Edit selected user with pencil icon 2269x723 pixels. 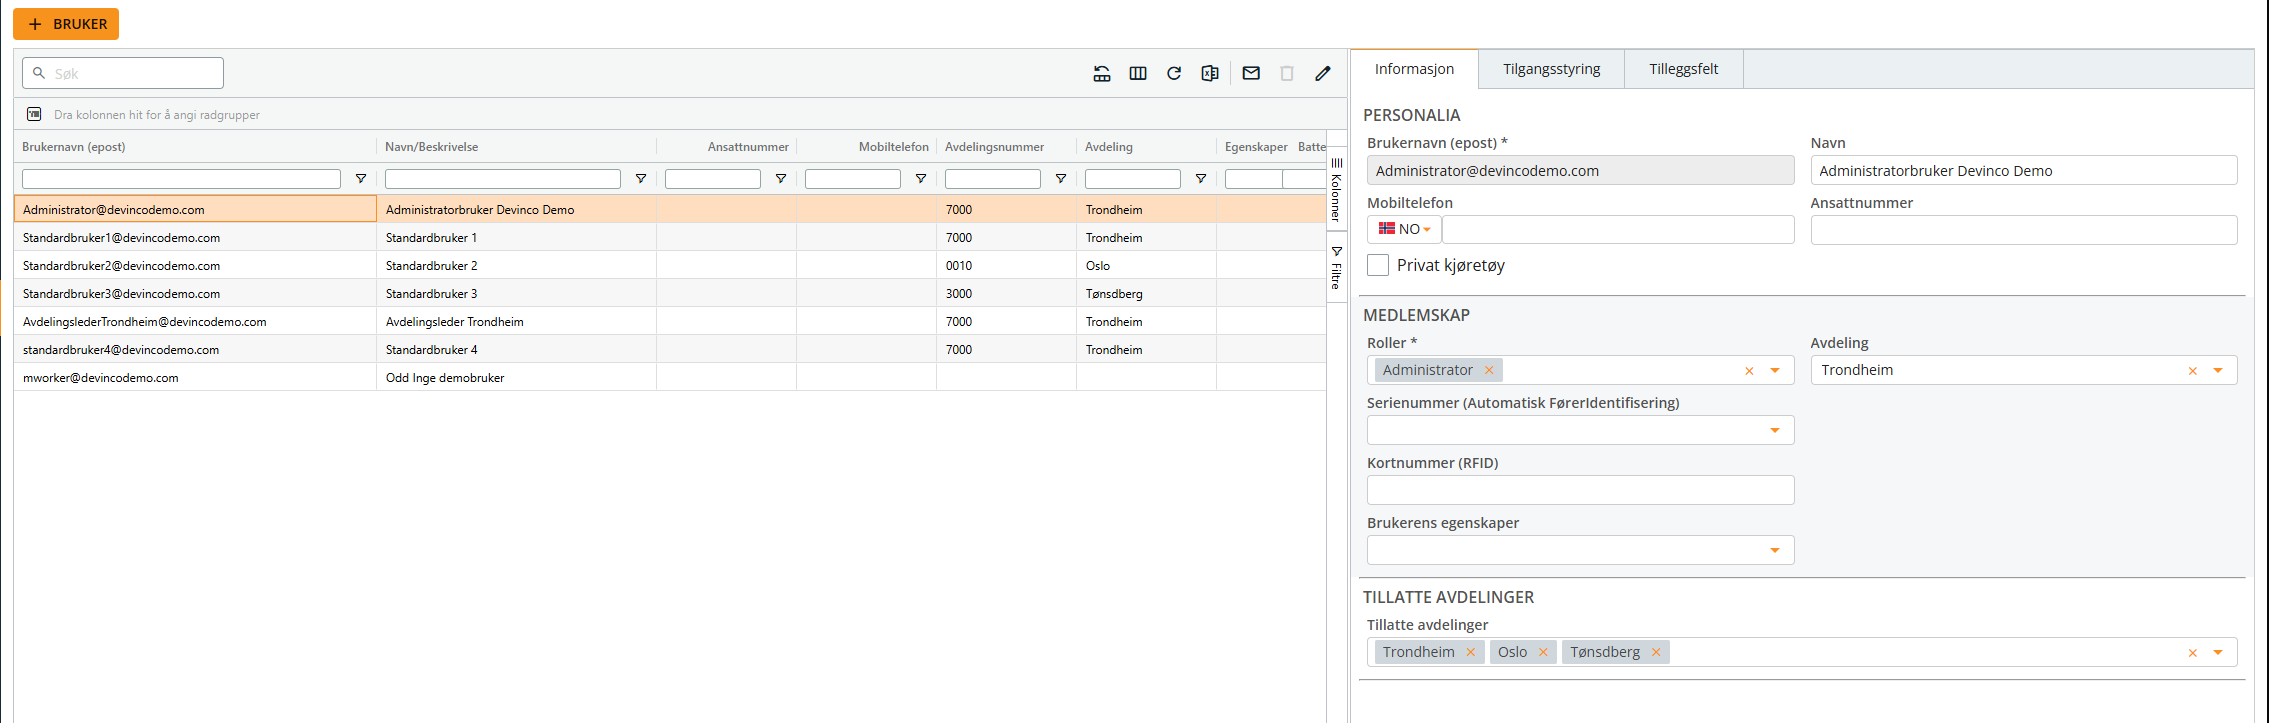(1323, 73)
